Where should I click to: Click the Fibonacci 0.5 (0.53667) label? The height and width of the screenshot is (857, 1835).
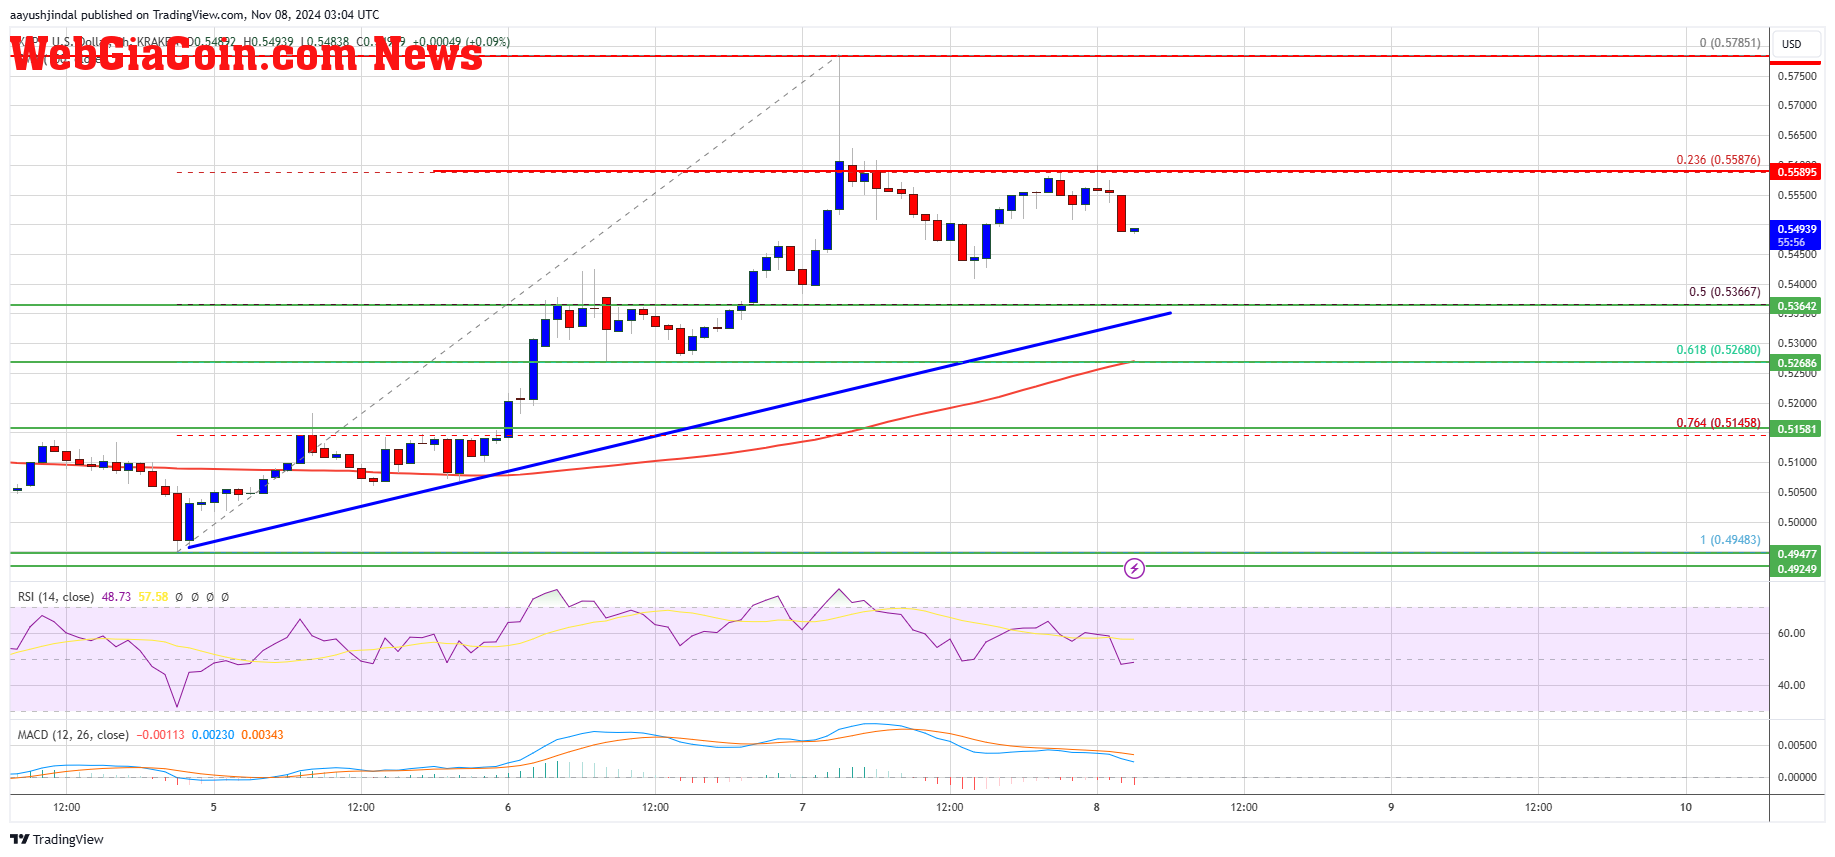[1725, 292]
